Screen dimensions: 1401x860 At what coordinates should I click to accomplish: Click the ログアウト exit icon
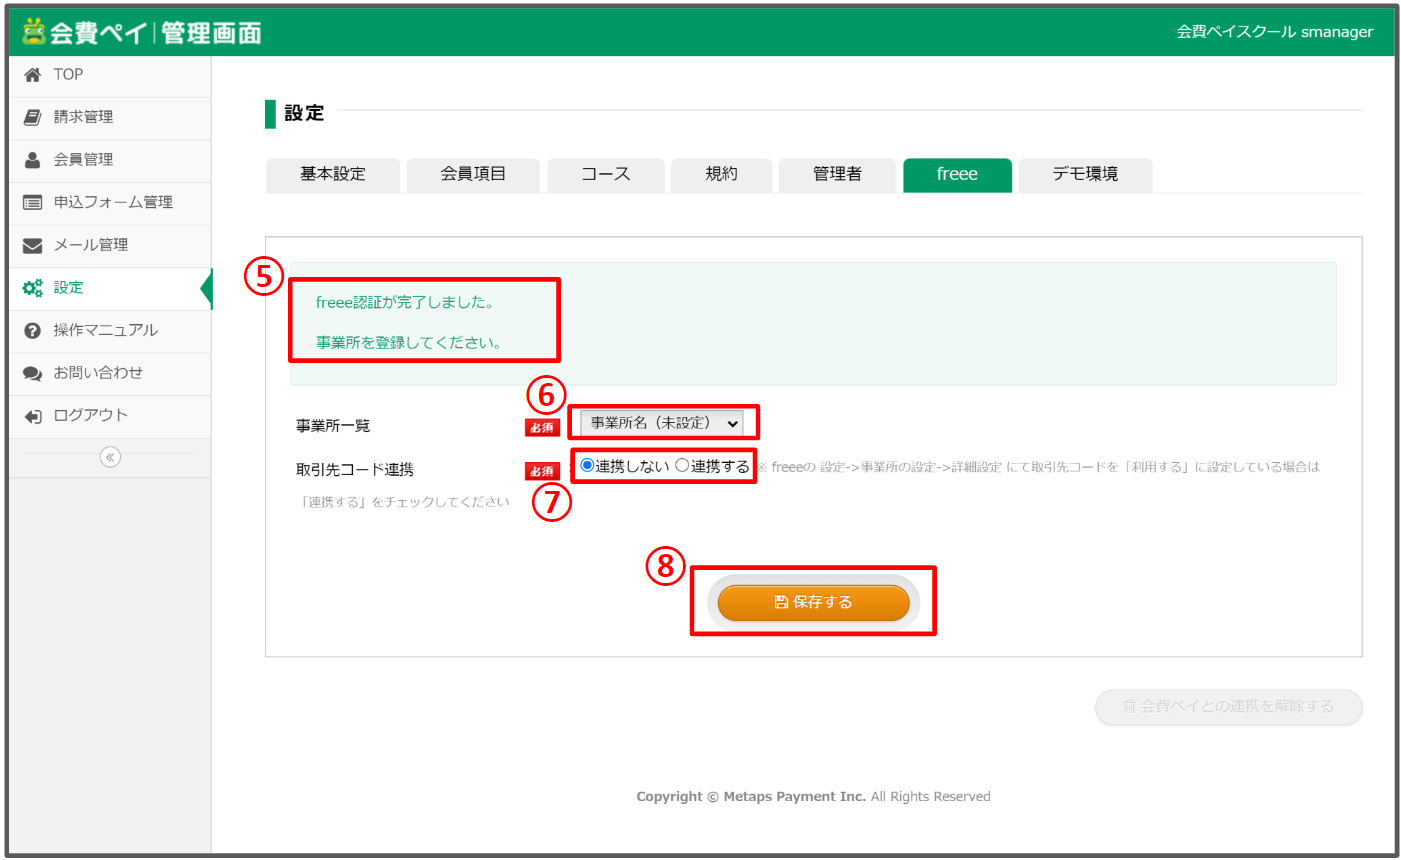coord(33,416)
